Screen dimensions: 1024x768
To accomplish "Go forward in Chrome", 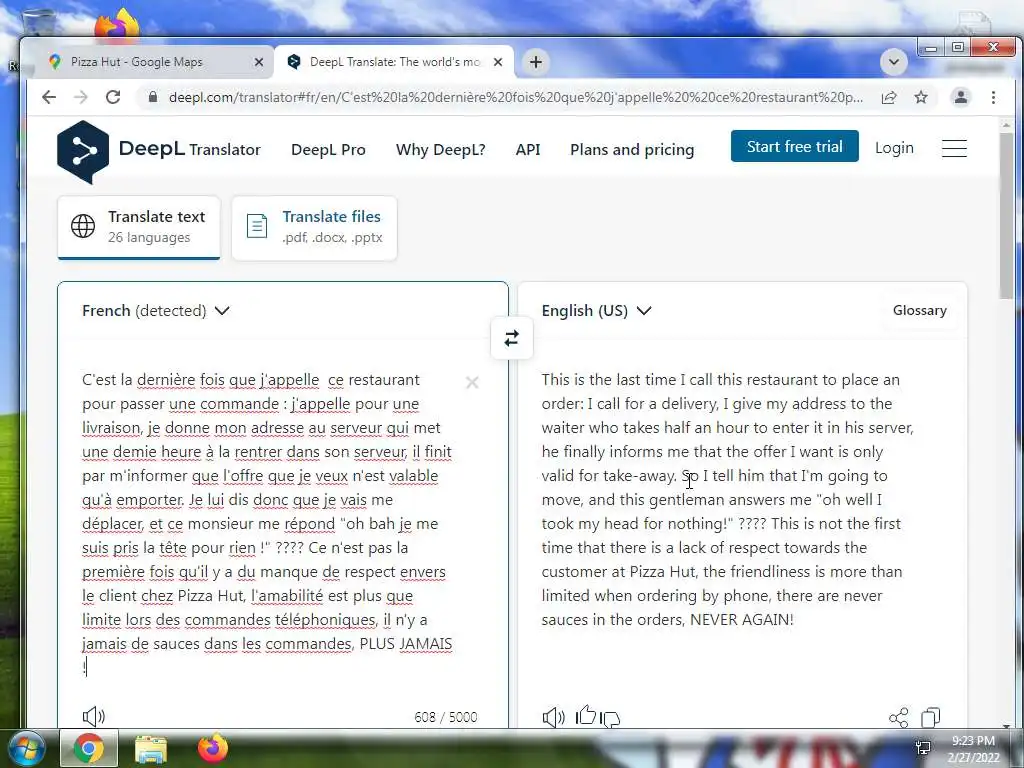I will pos(81,97).
